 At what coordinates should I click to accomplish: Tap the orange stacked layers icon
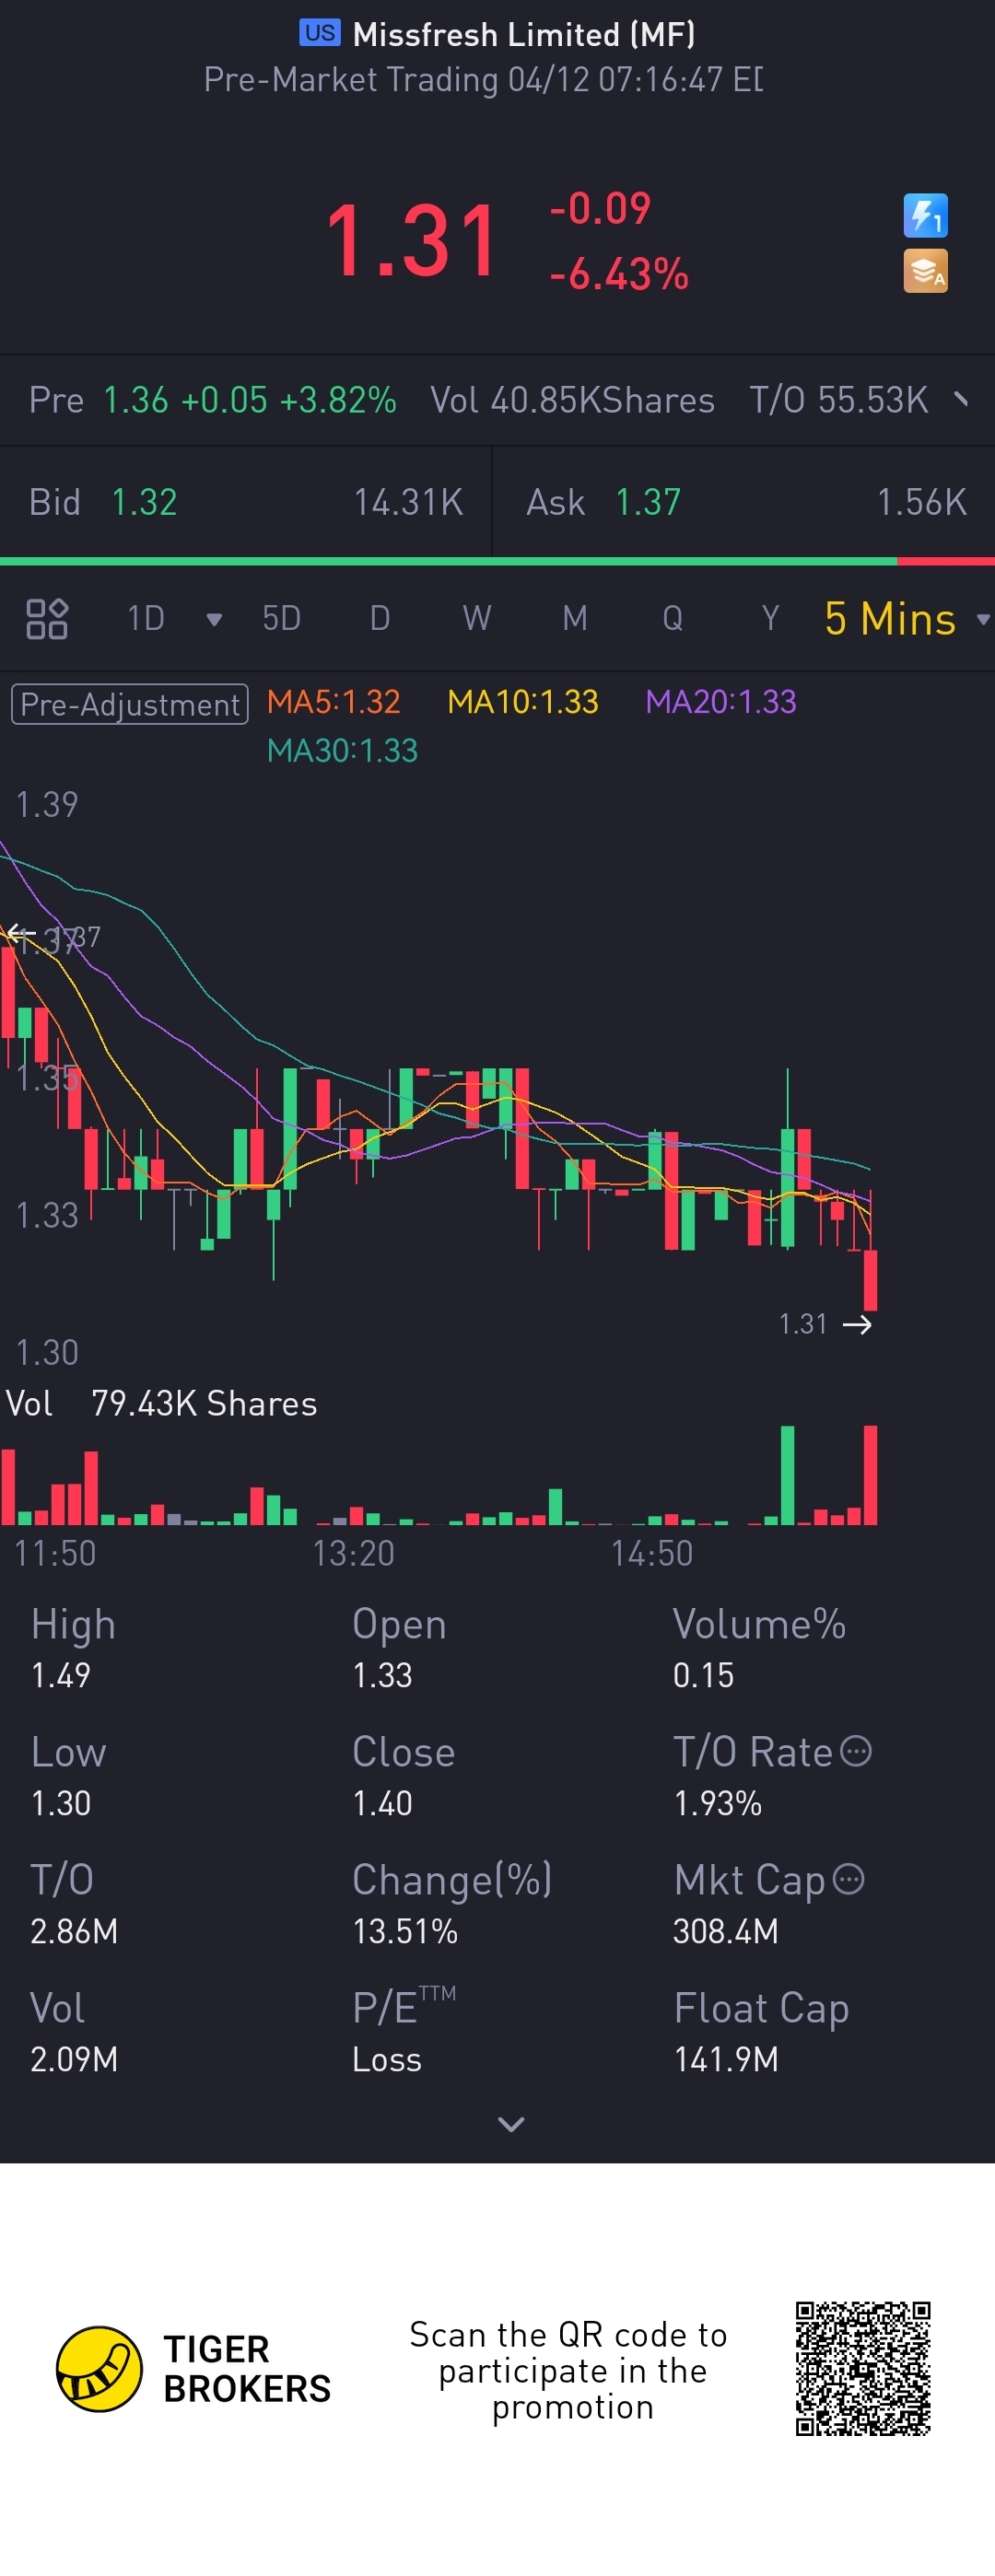(925, 271)
